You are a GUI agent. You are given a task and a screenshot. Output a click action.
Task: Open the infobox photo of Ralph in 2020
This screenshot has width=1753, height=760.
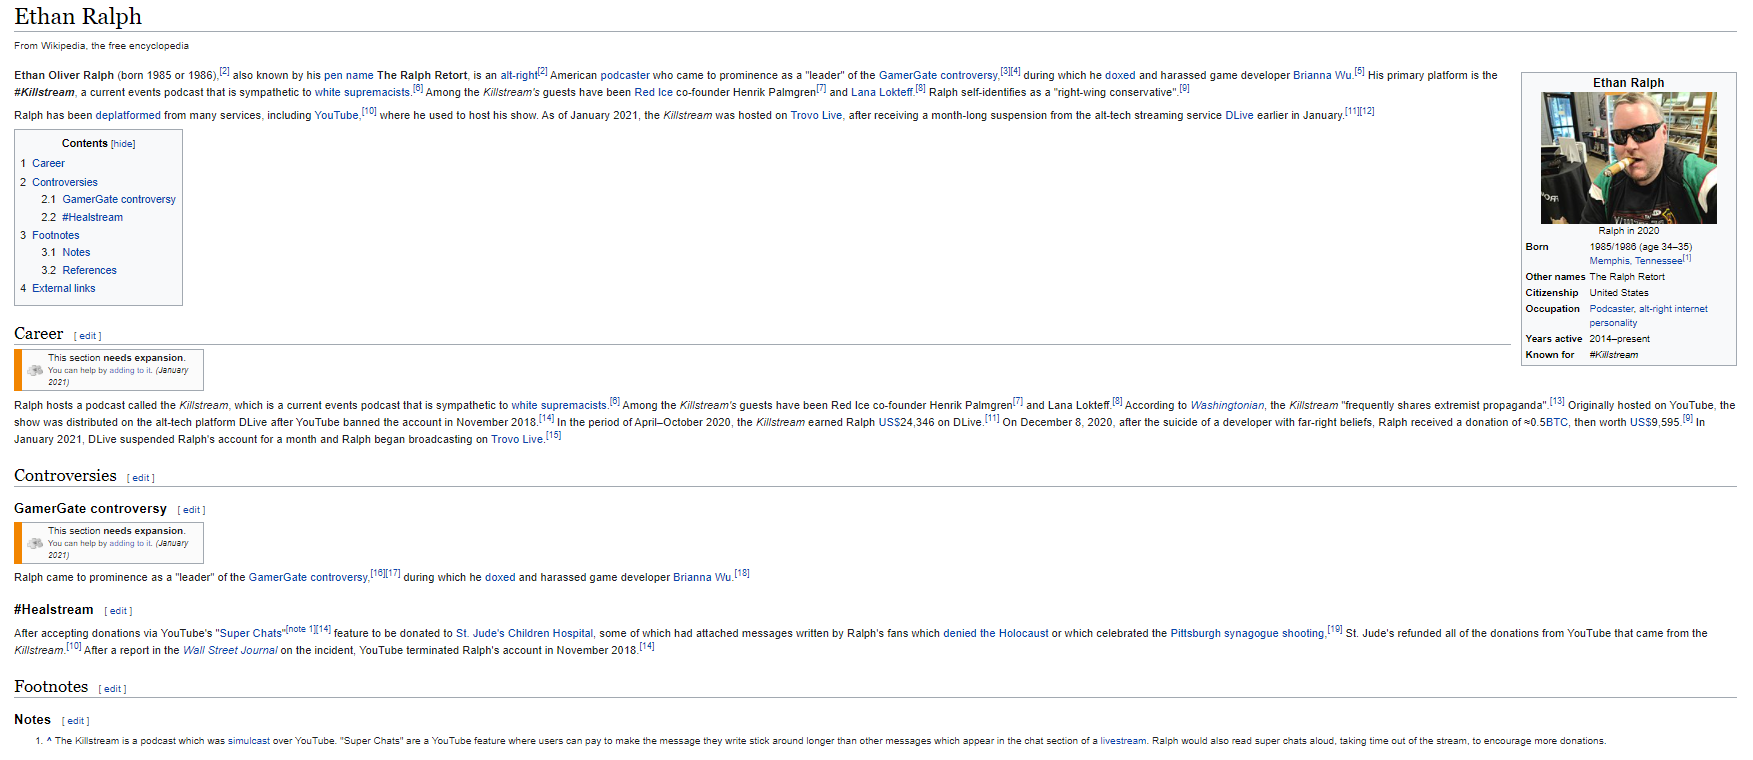click(x=1628, y=158)
